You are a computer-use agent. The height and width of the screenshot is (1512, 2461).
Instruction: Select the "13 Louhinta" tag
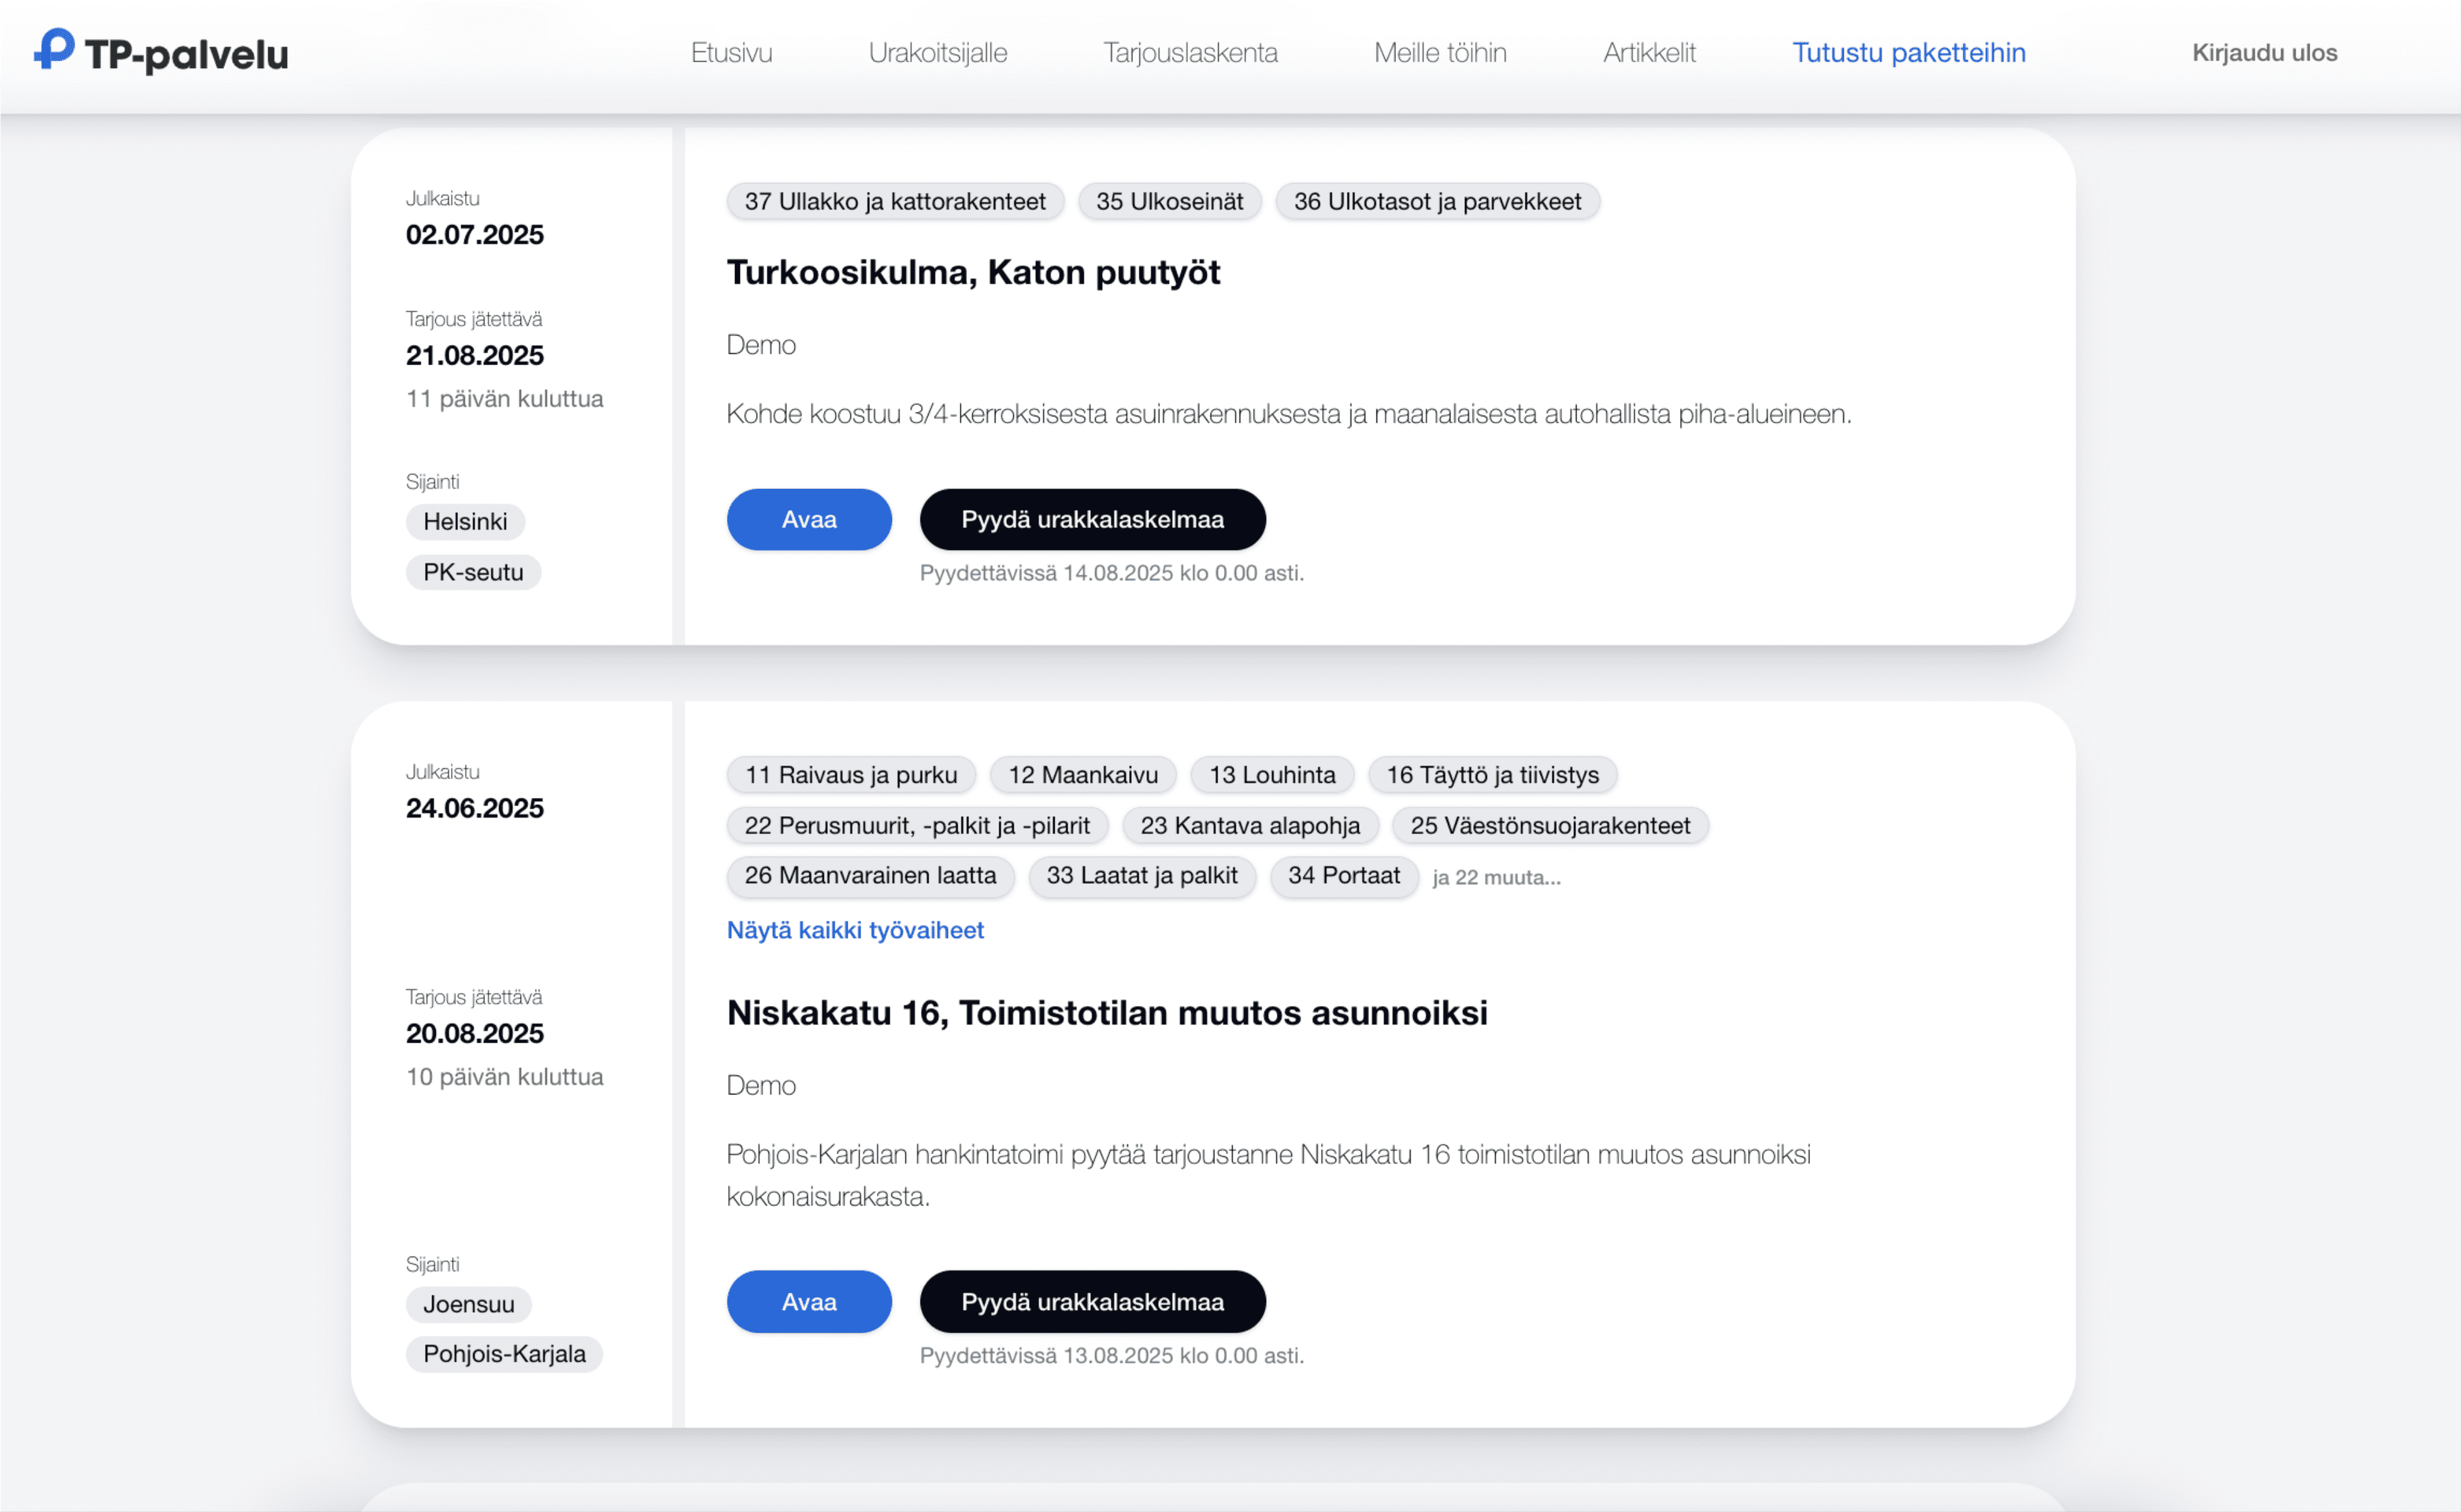[x=1272, y=775]
